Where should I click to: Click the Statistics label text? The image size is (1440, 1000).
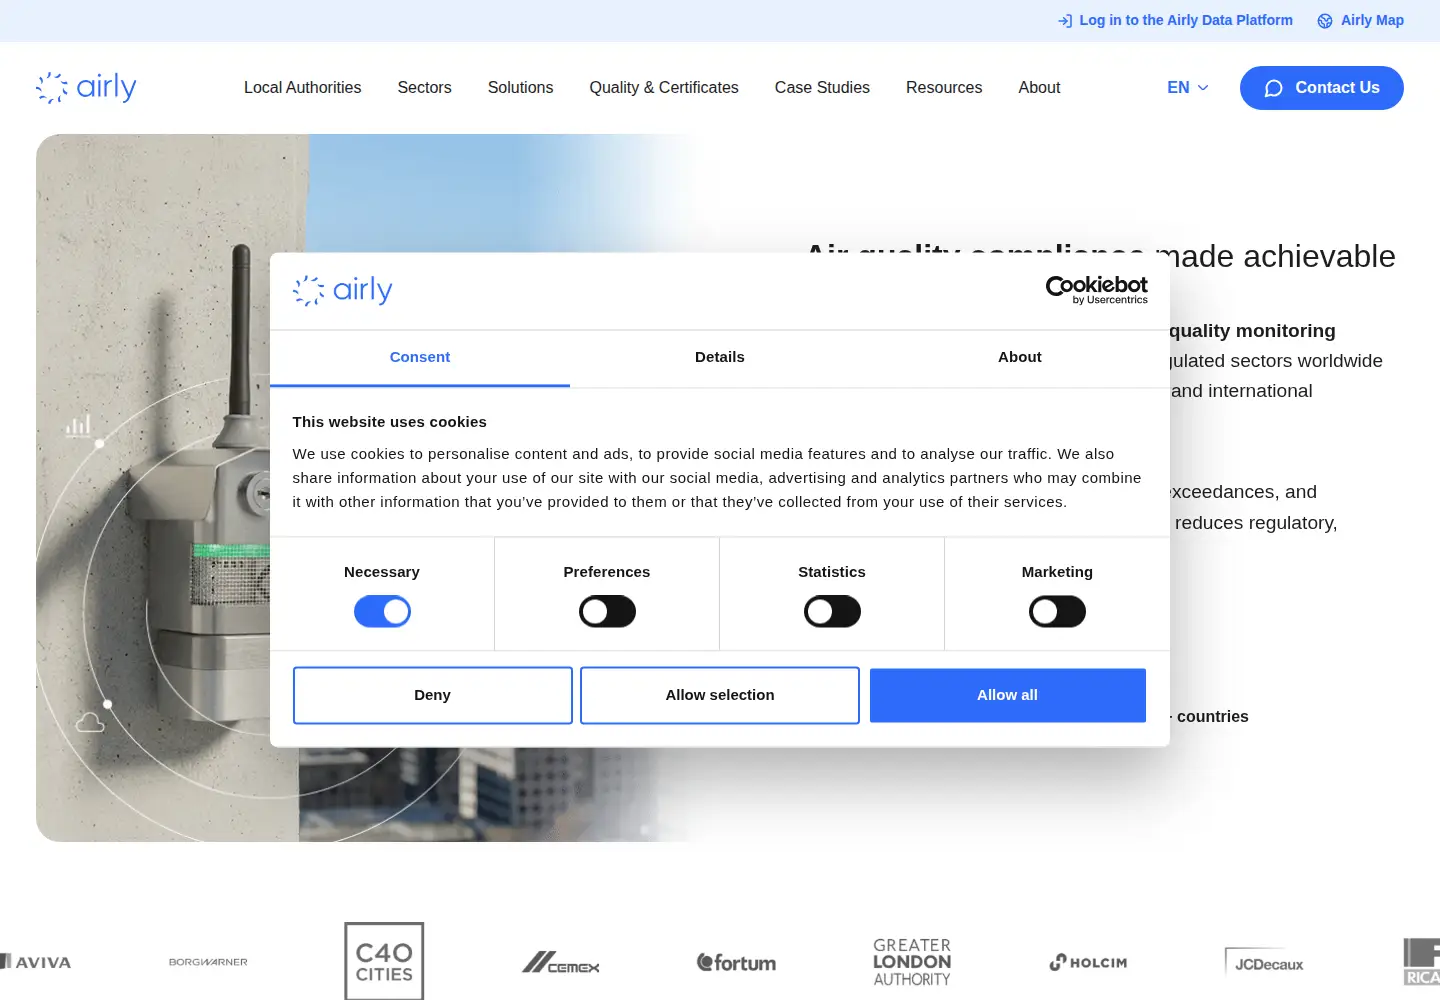click(832, 572)
